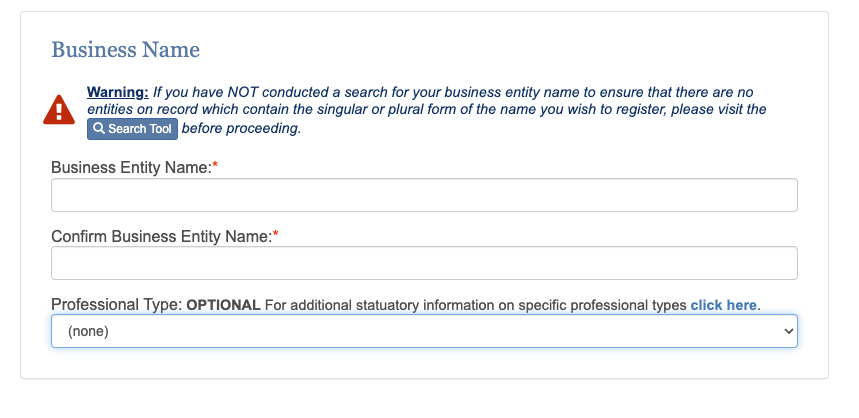
Task: Click the "before proceeding." italic text
Action: pyautogui.click(x=242, y=129)
